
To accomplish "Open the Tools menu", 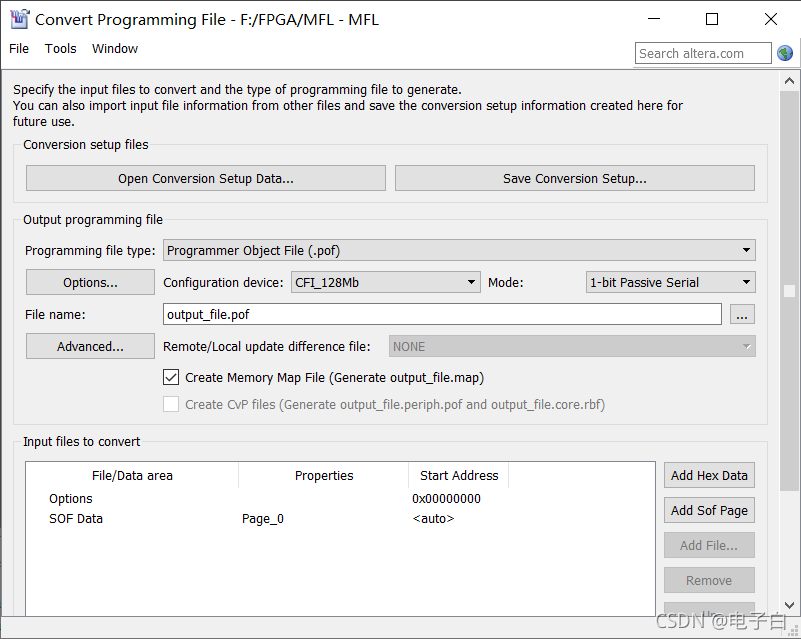I will [x=60, y=49].
